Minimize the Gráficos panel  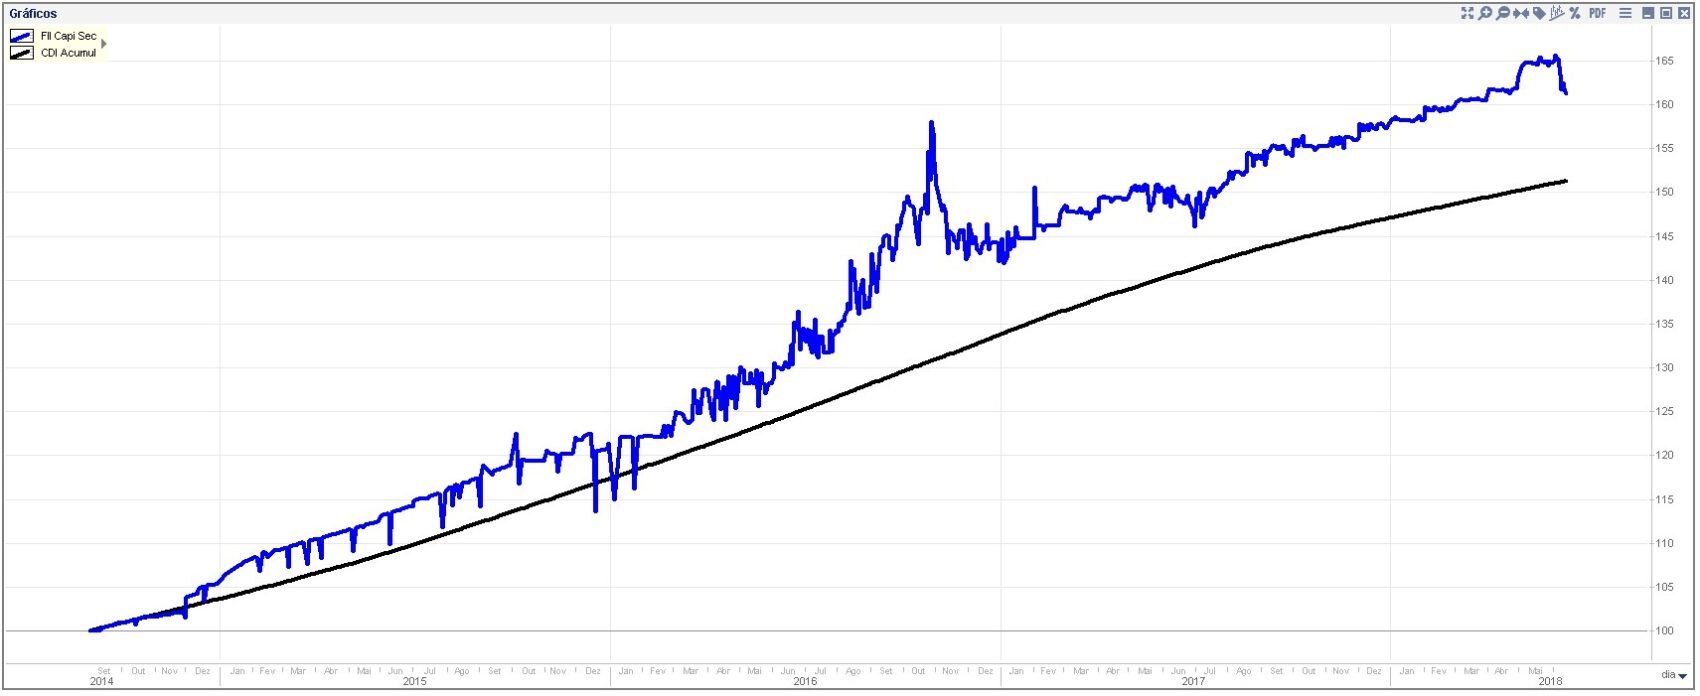point(1648,13)
